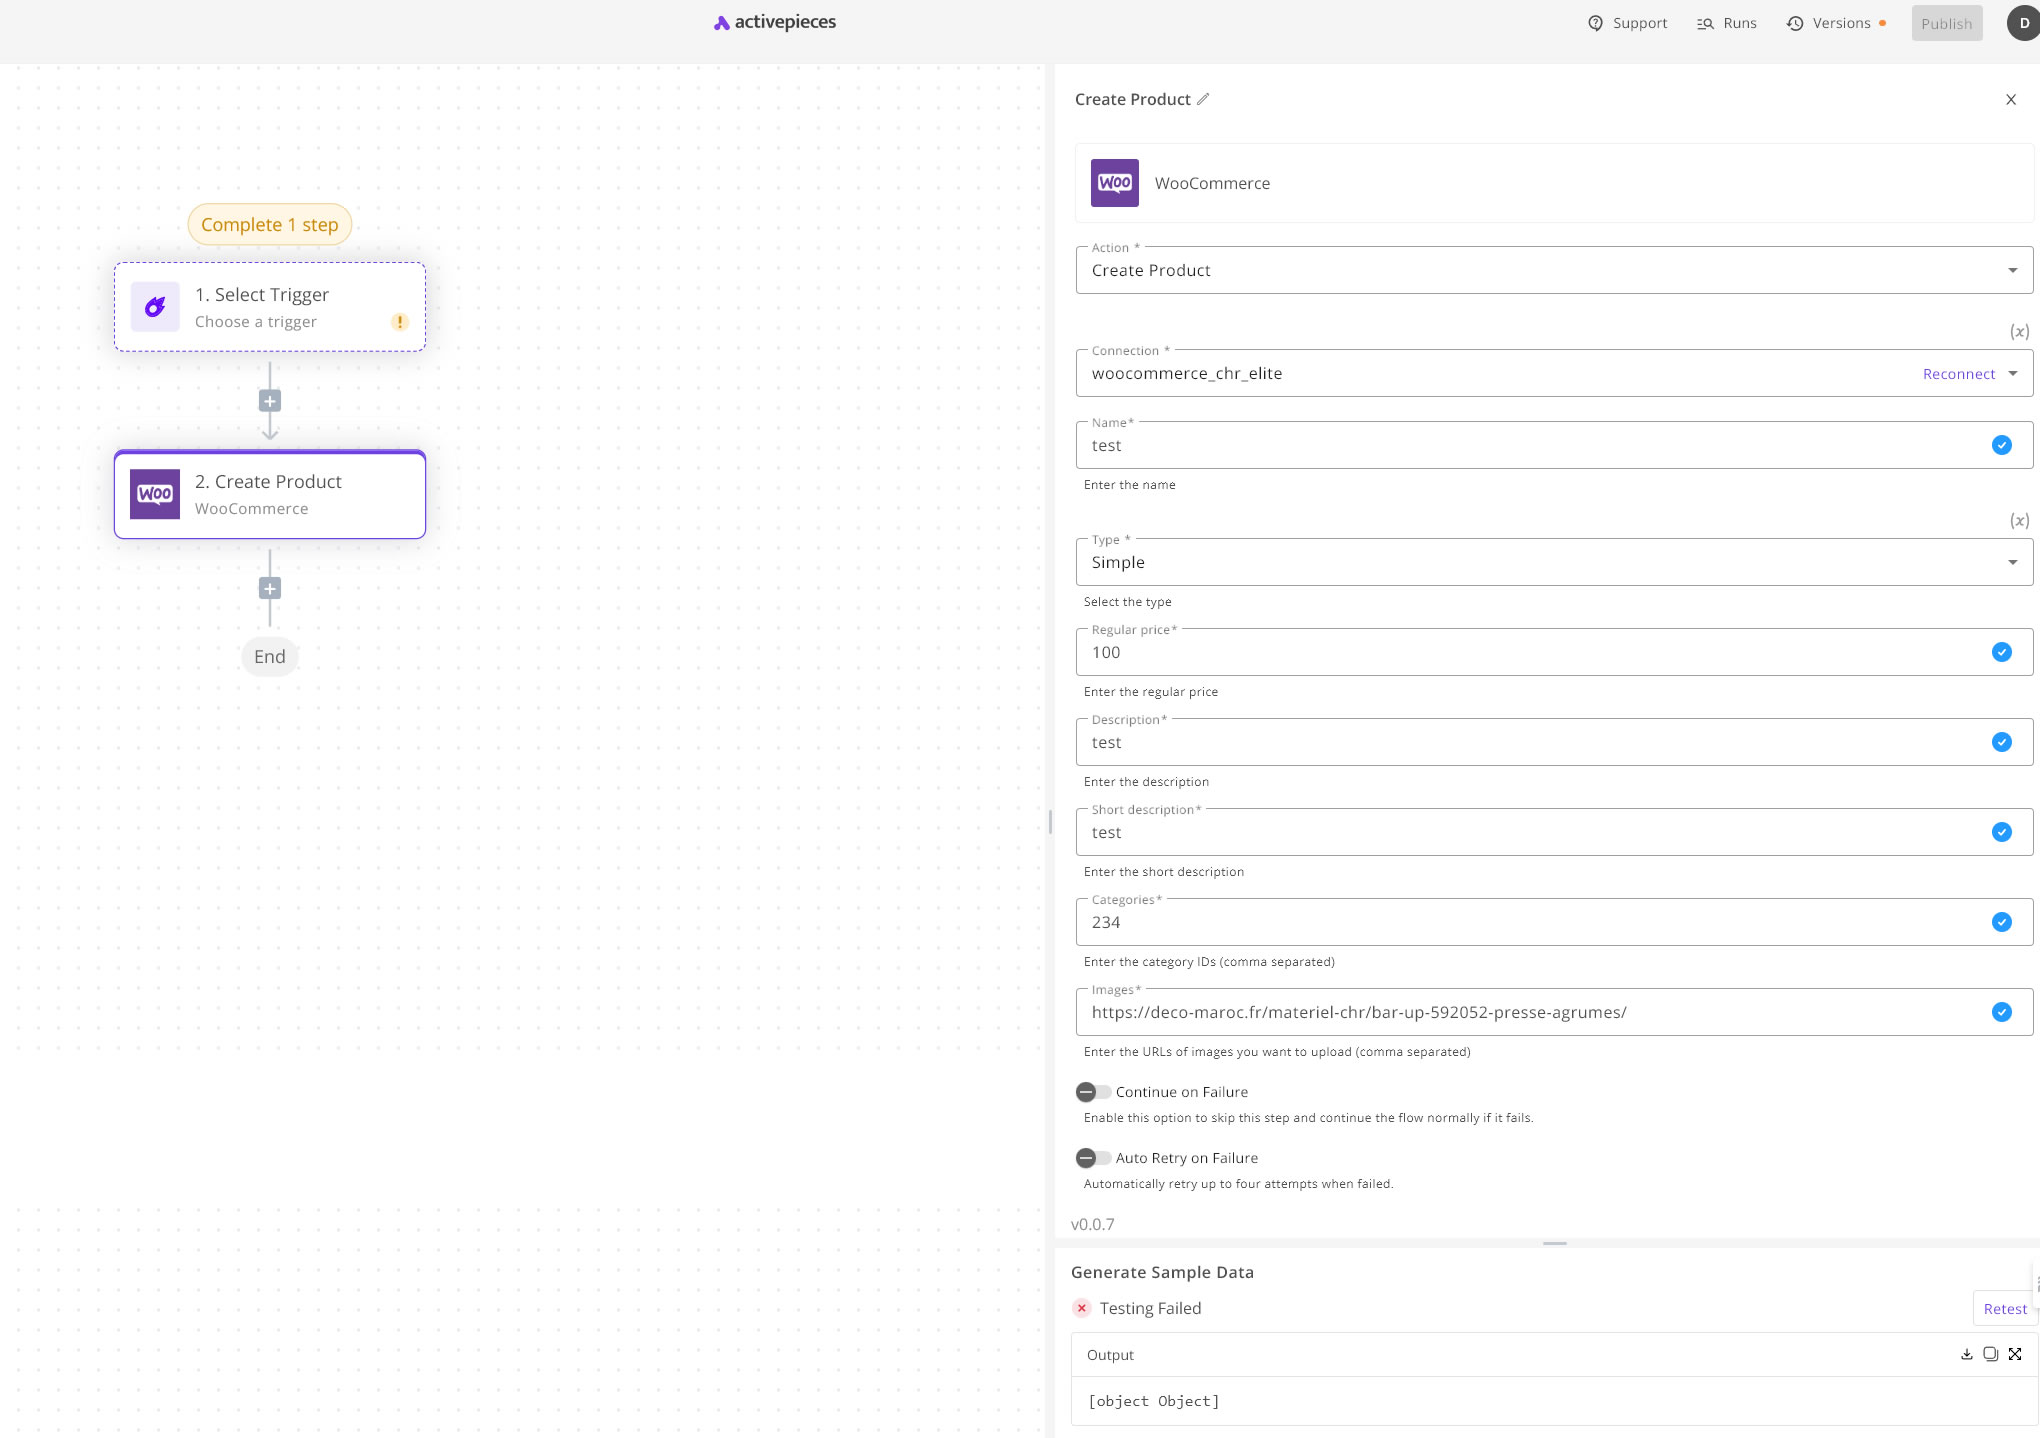Expand the Type dropdown
This screenshot has width=2040, height=1438.
[1554, 562]
